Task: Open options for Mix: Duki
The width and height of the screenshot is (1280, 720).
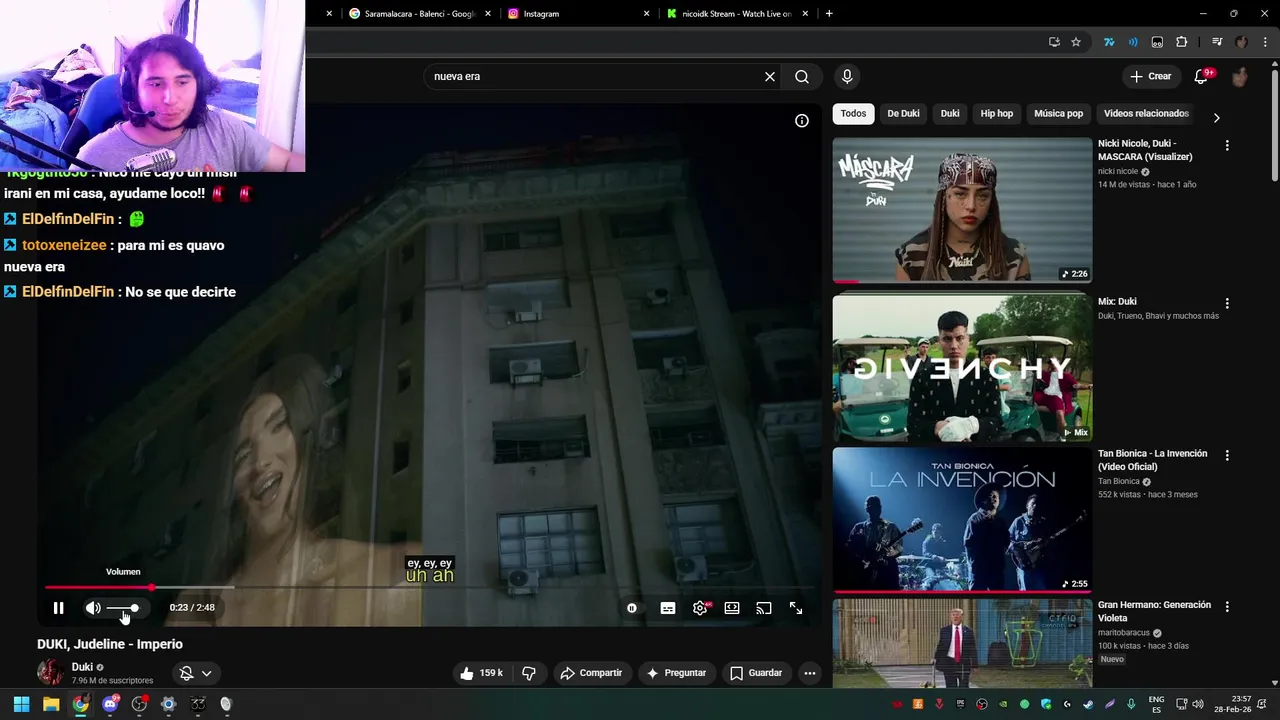Action: [1227, 303]
